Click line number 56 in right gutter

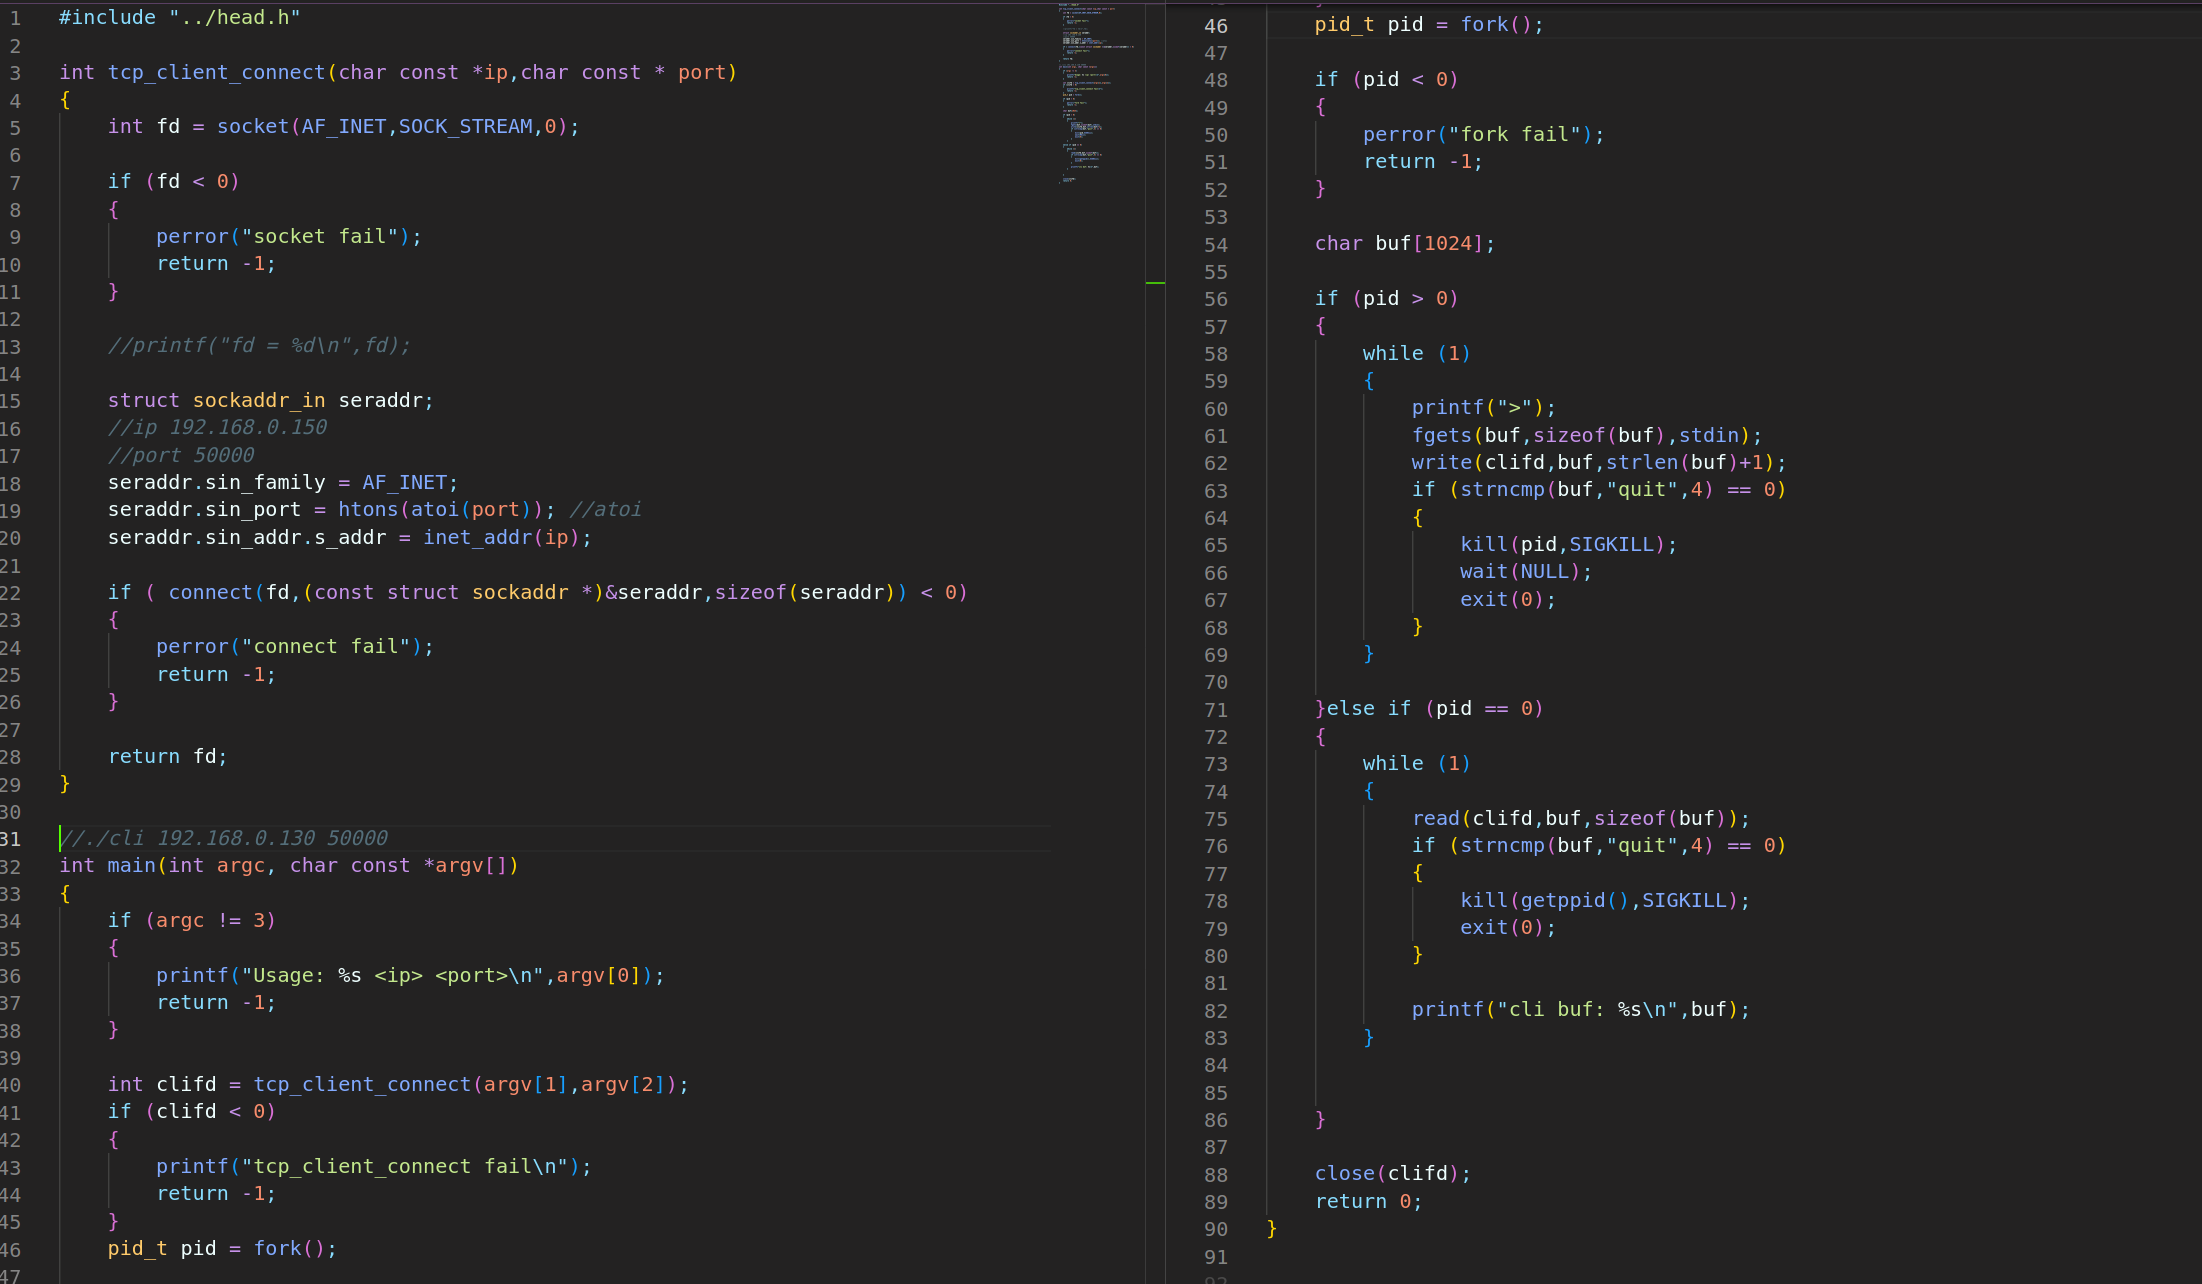1215,299
